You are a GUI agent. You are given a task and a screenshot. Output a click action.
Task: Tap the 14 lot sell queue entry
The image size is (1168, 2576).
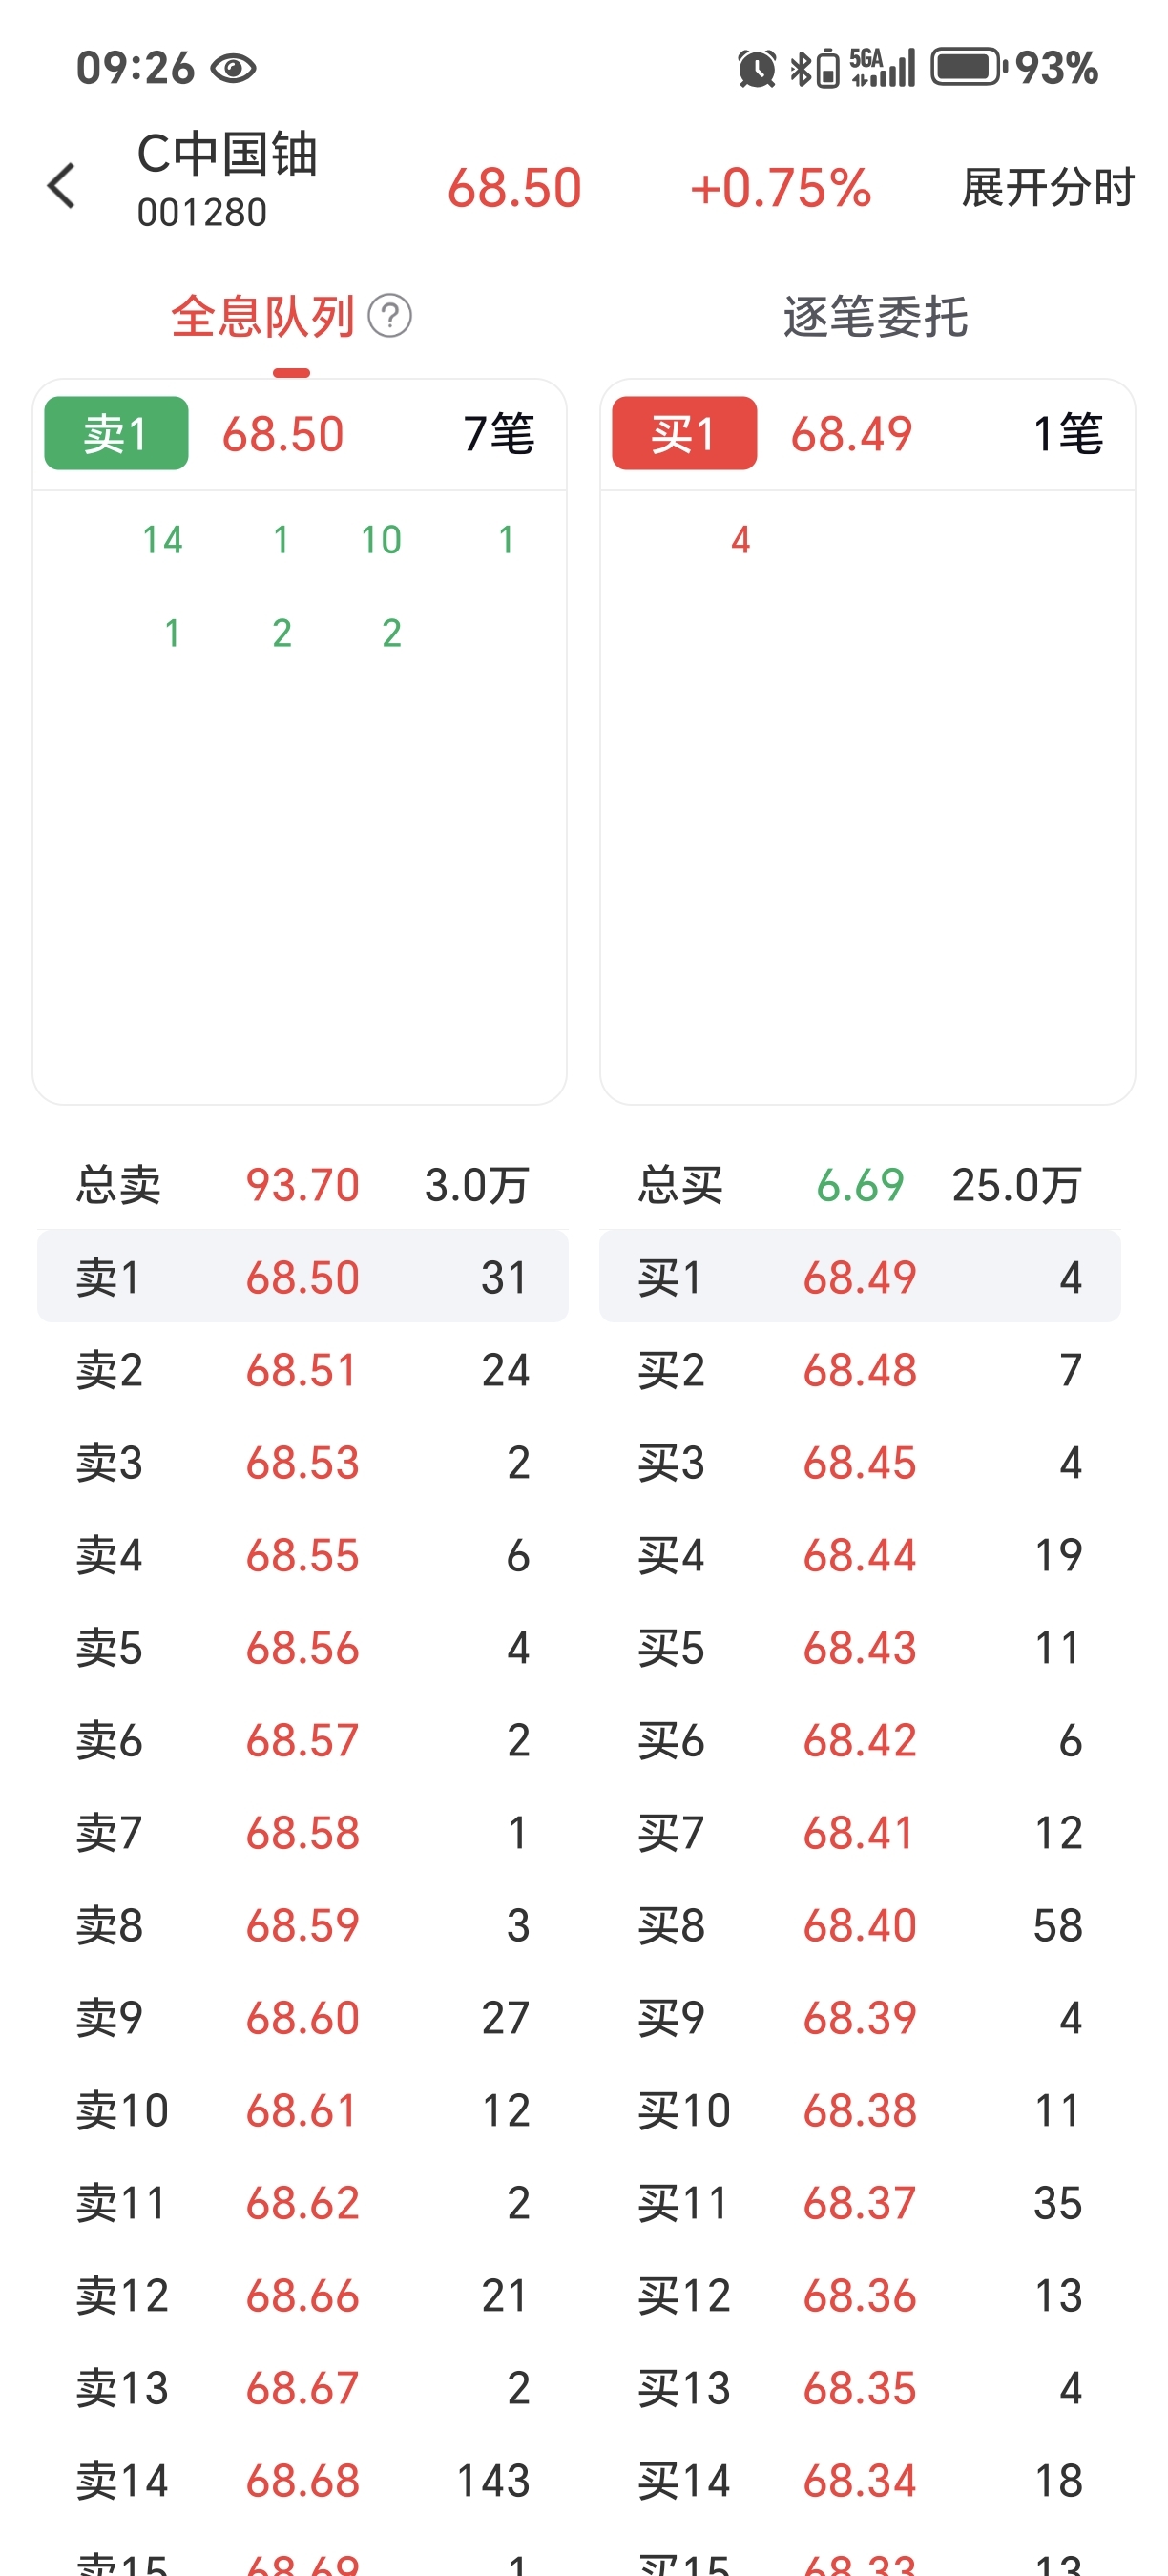tap(162, 540)
